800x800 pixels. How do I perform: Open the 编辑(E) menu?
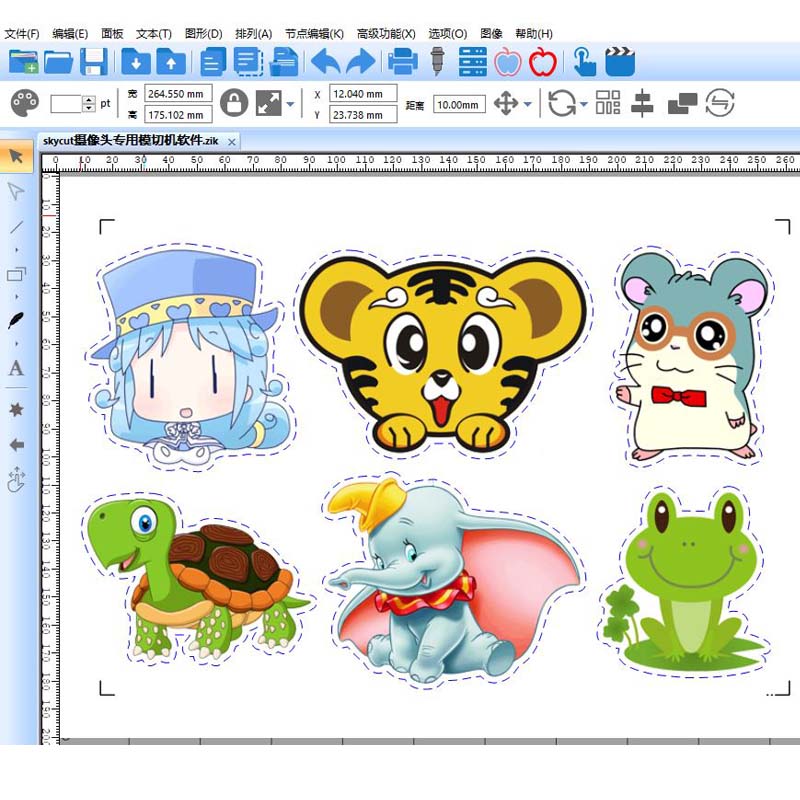click(x=70, y=34)
